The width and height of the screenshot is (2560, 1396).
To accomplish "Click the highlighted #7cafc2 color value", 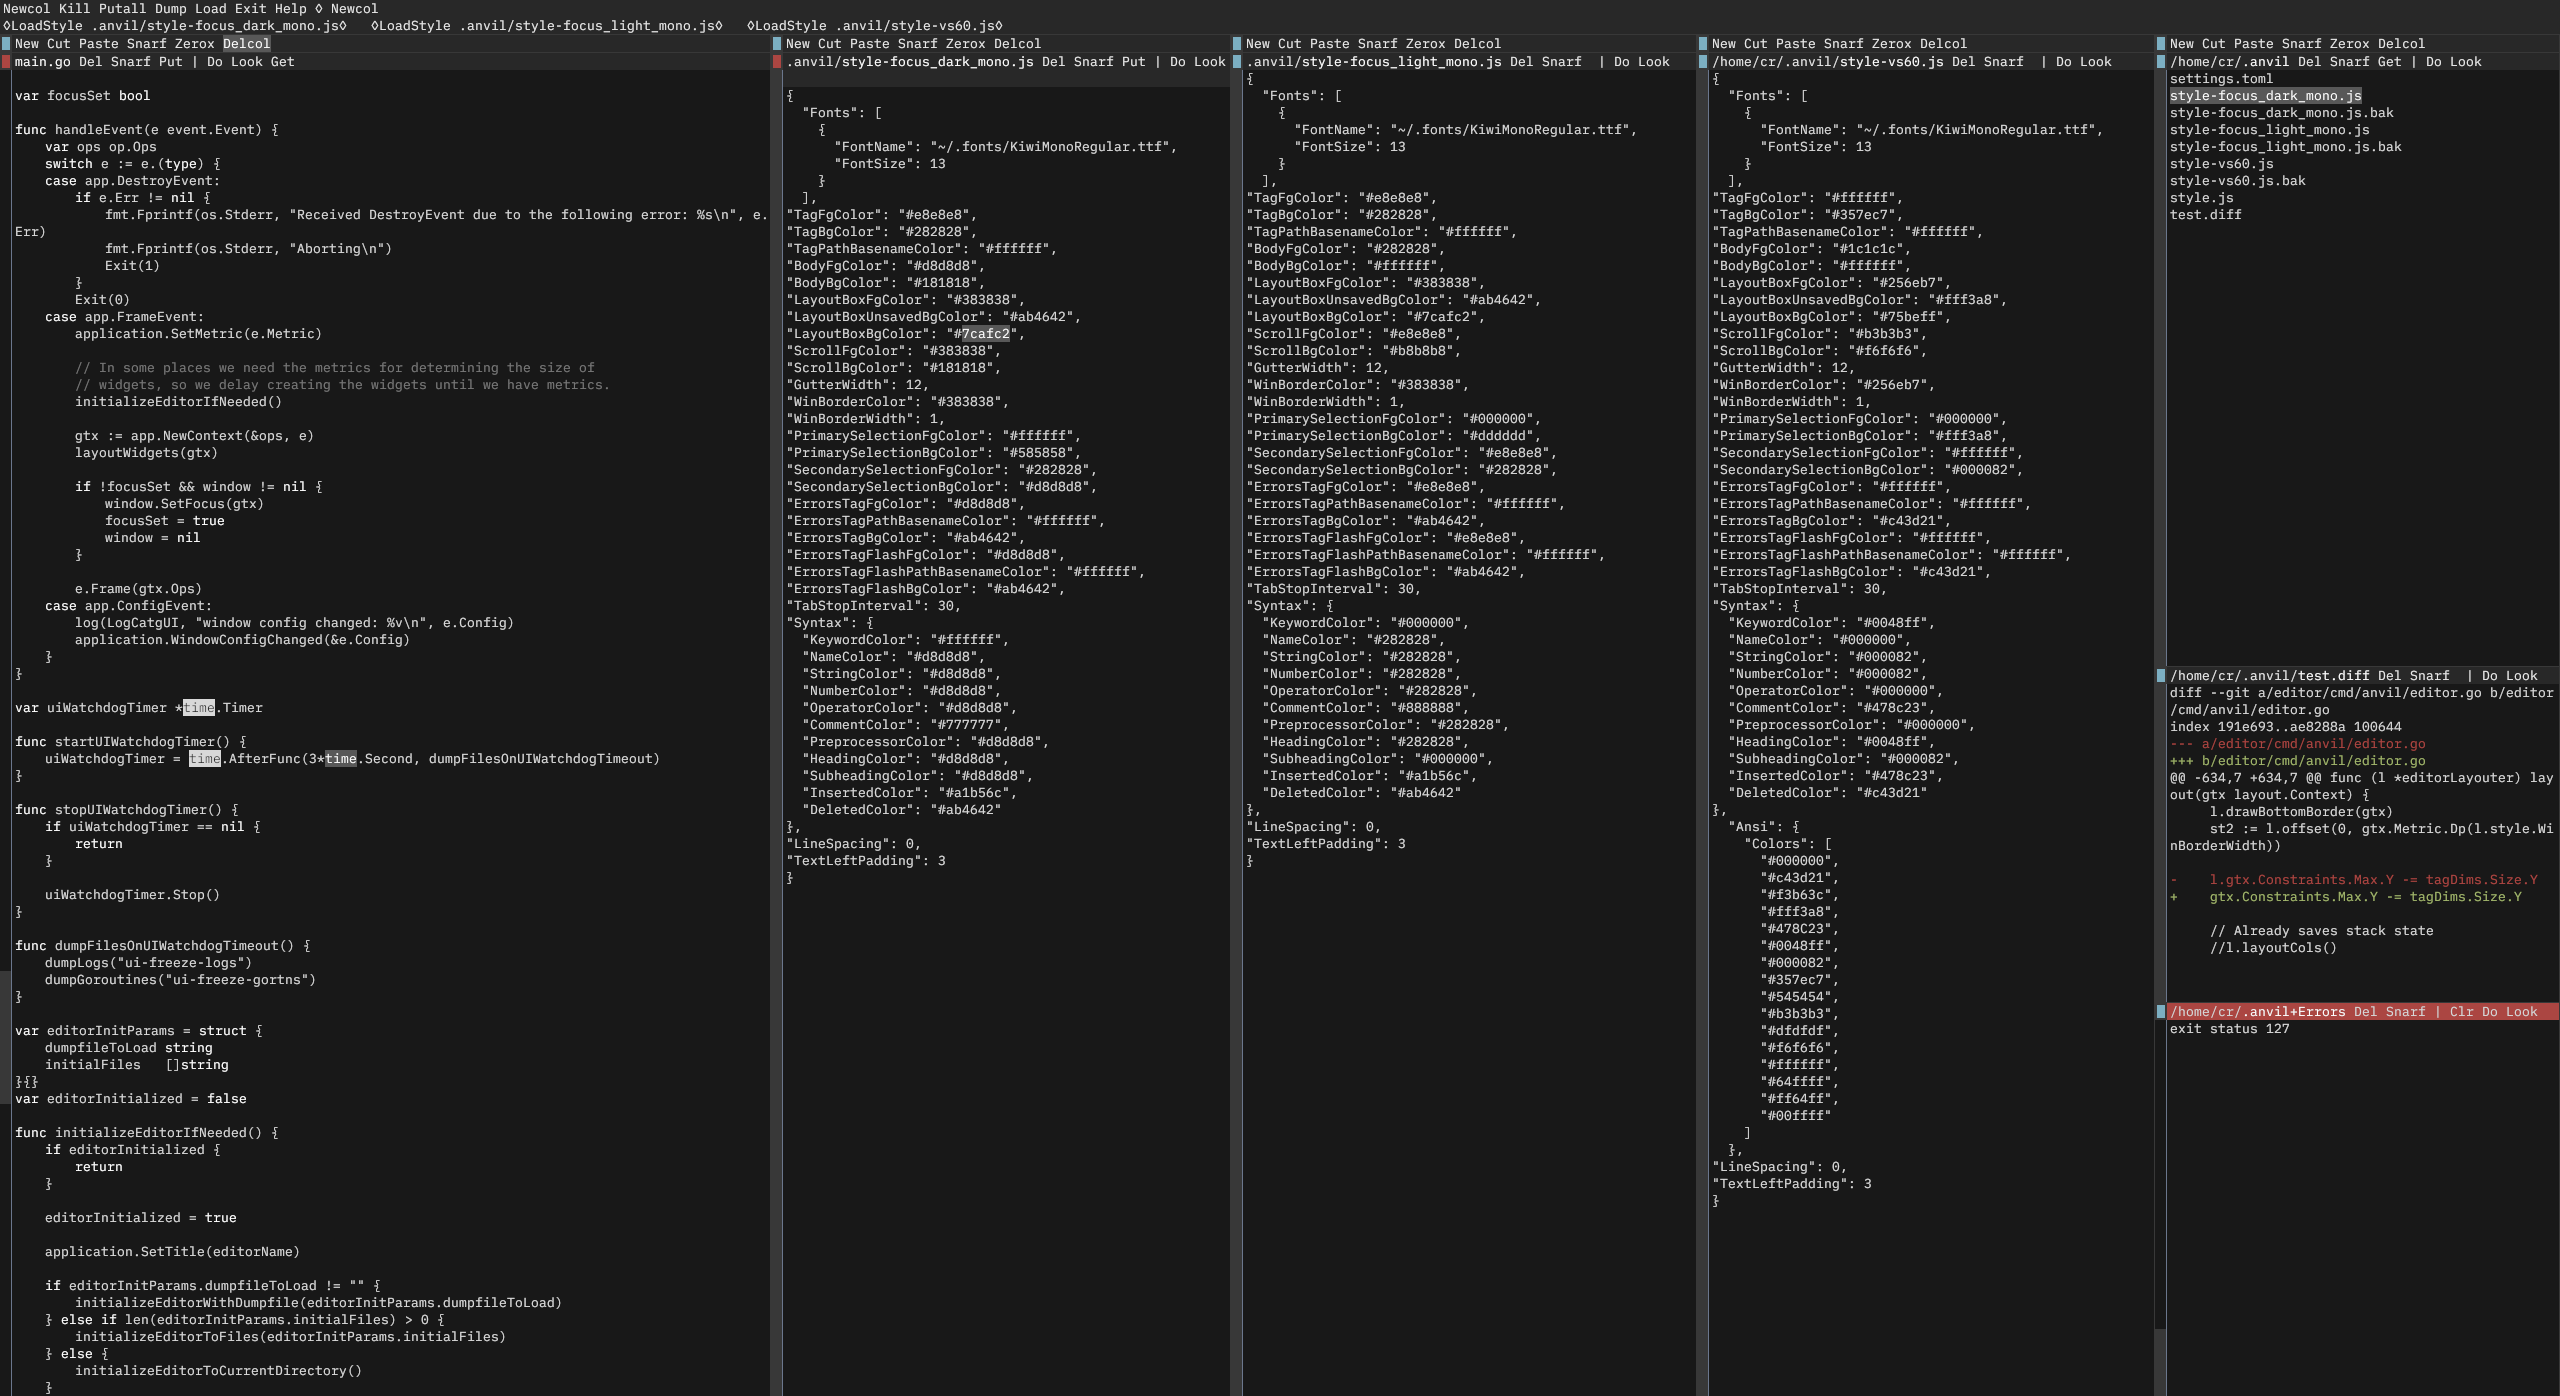I will (986, 333).
